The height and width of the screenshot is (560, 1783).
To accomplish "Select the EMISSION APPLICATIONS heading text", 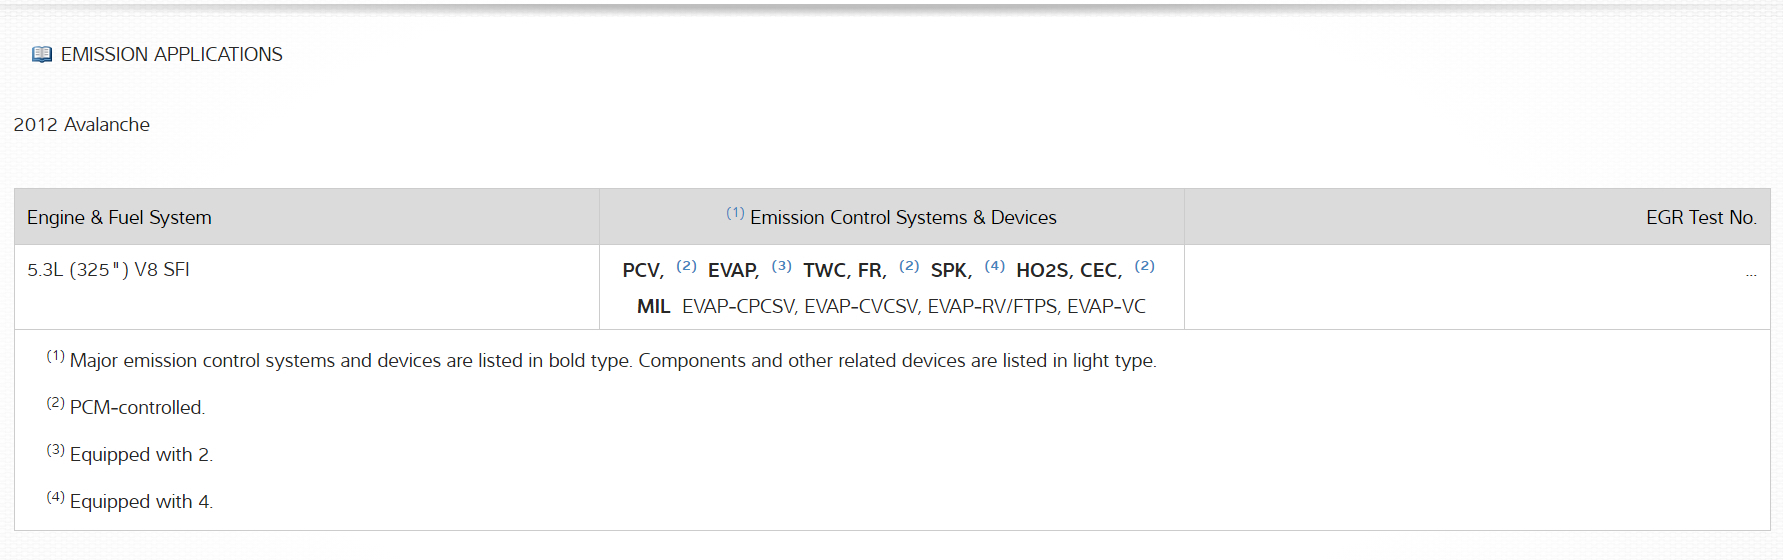I will coord(171,54).
